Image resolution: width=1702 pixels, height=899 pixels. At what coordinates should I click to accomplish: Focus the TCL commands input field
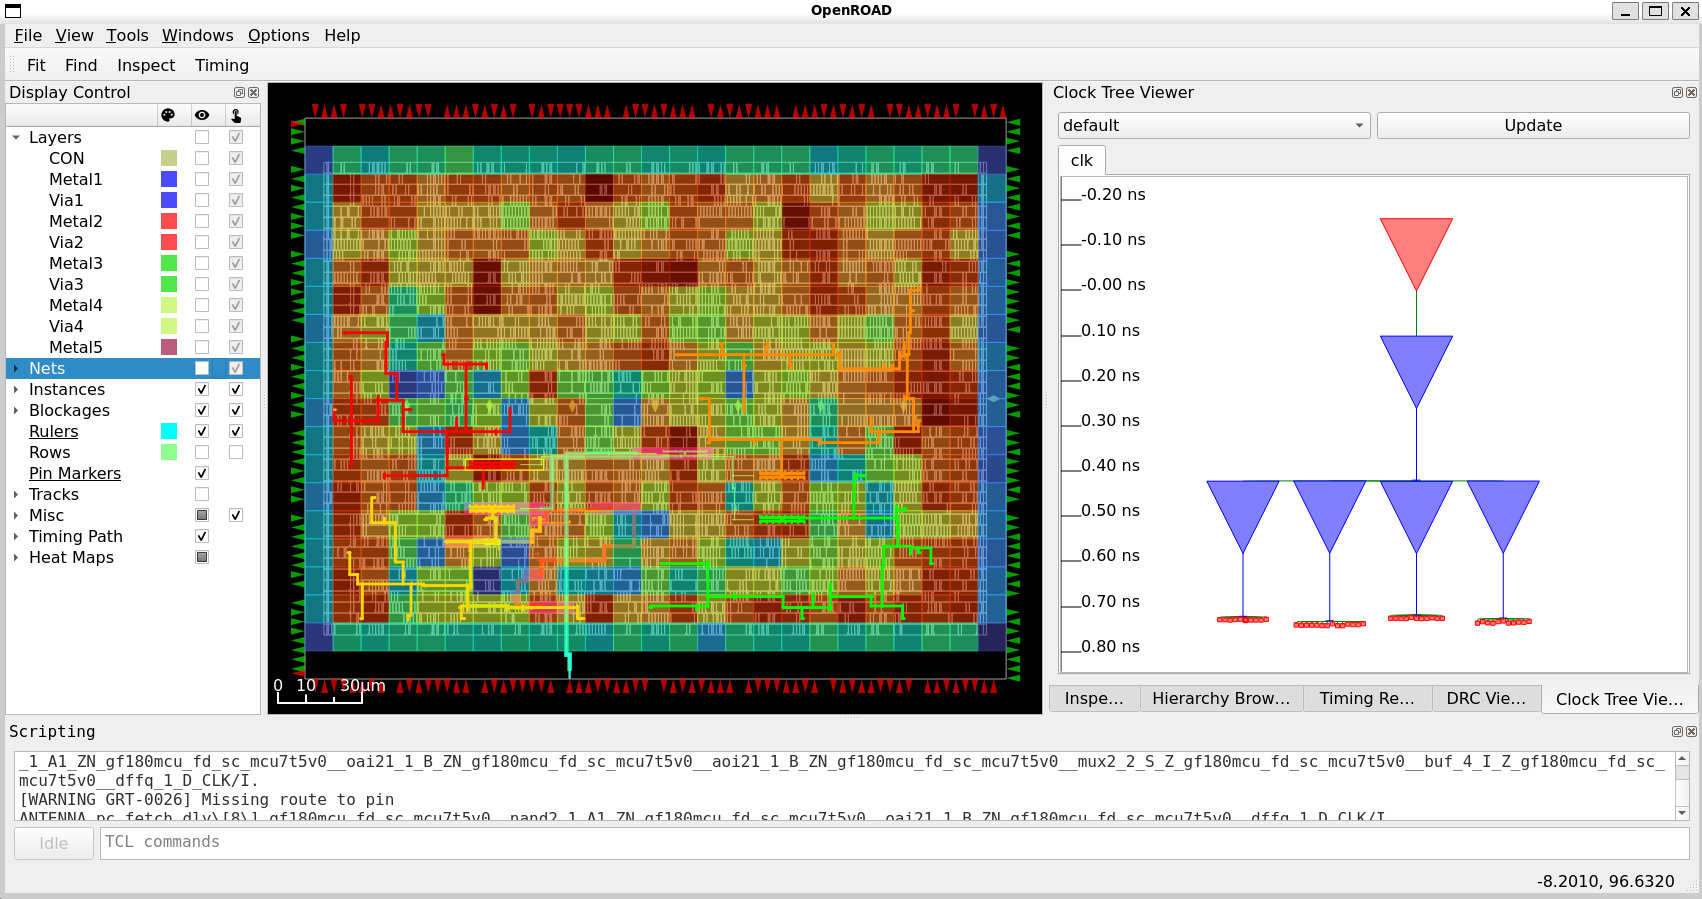coord(890,842)
